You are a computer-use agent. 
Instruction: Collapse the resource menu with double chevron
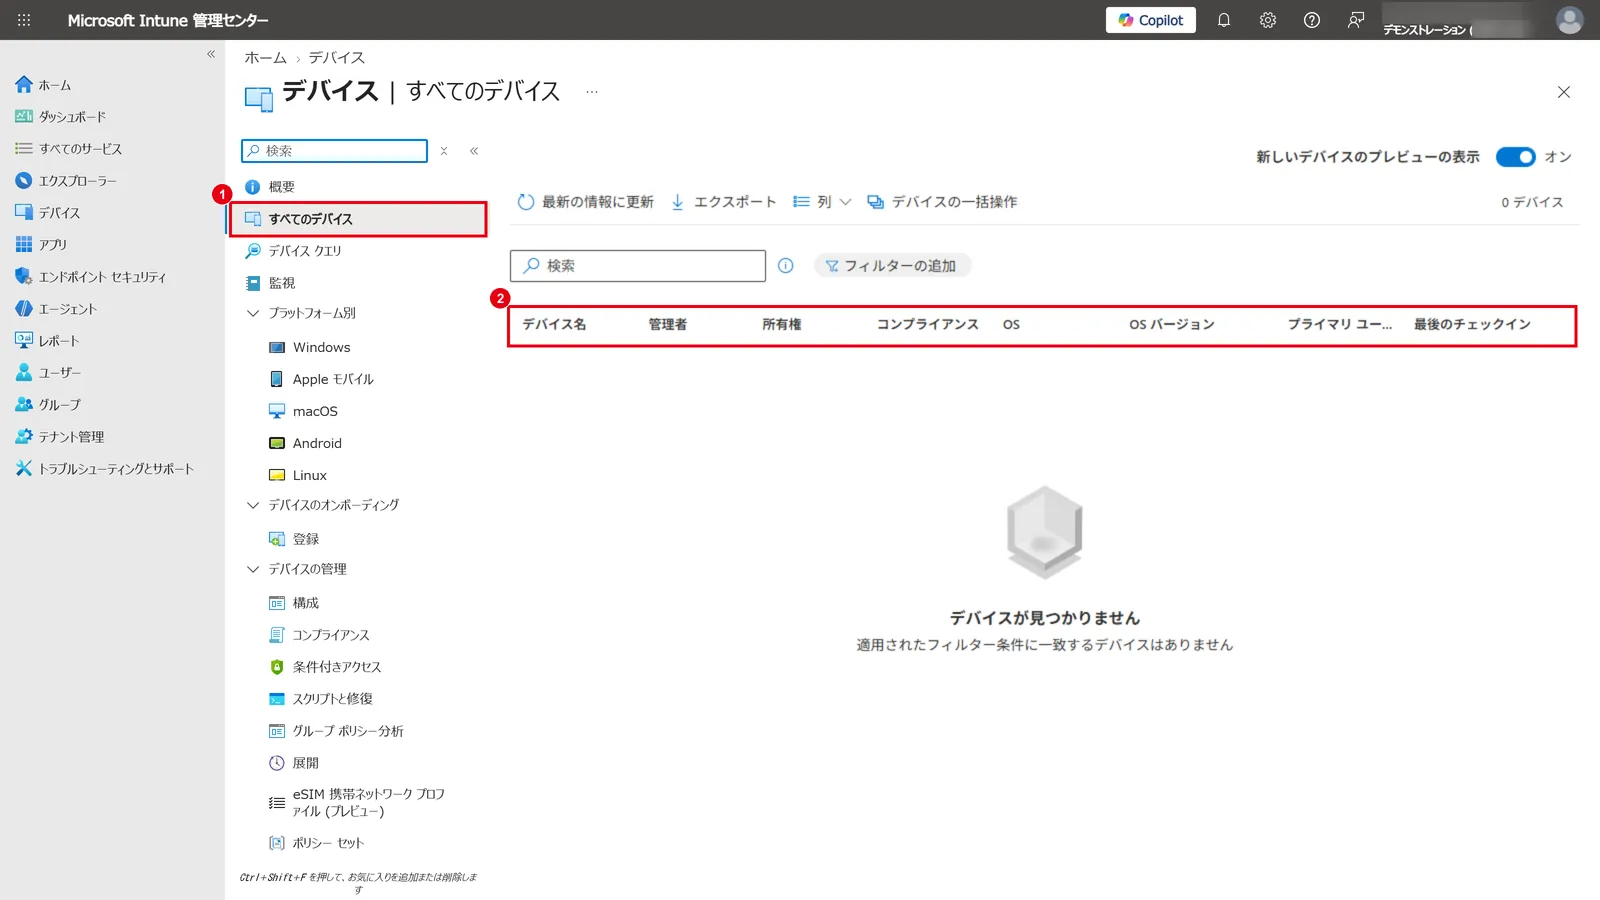474,151
